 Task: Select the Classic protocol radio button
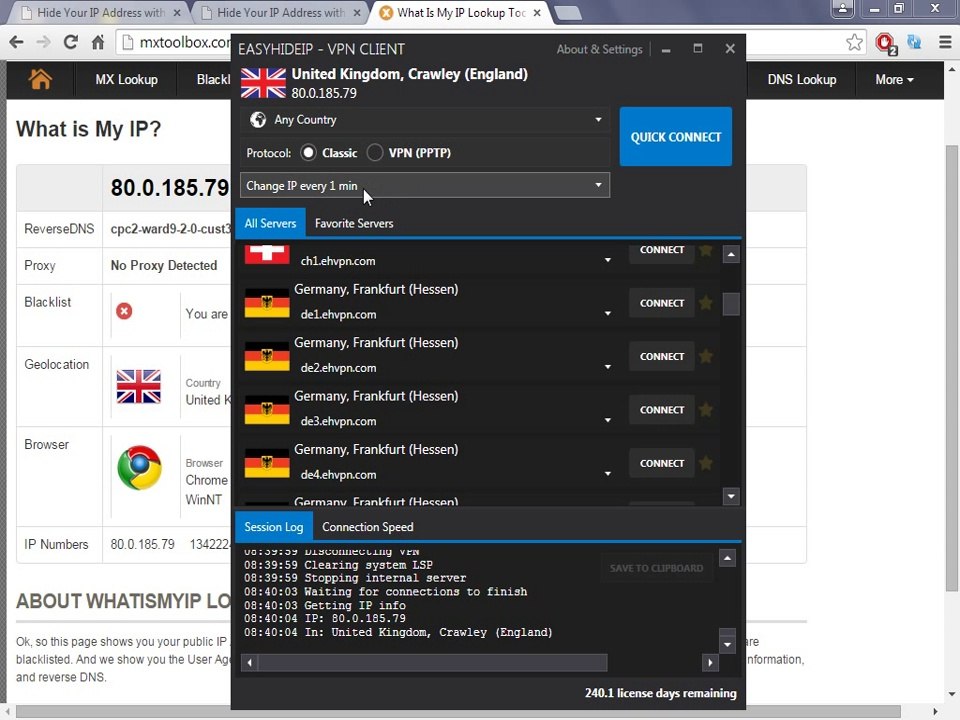click(309, 152)
